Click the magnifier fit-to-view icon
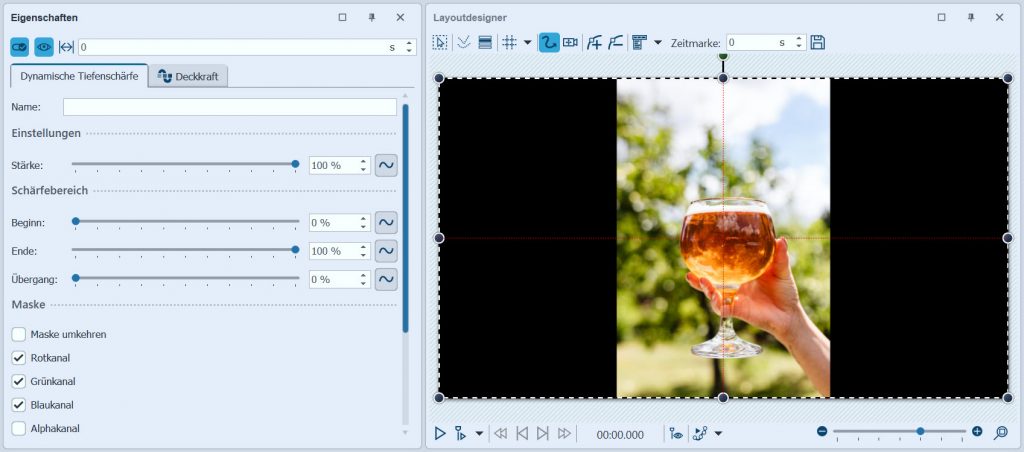The width and height of the screenshot is (1024, 452). [1000, 432]
